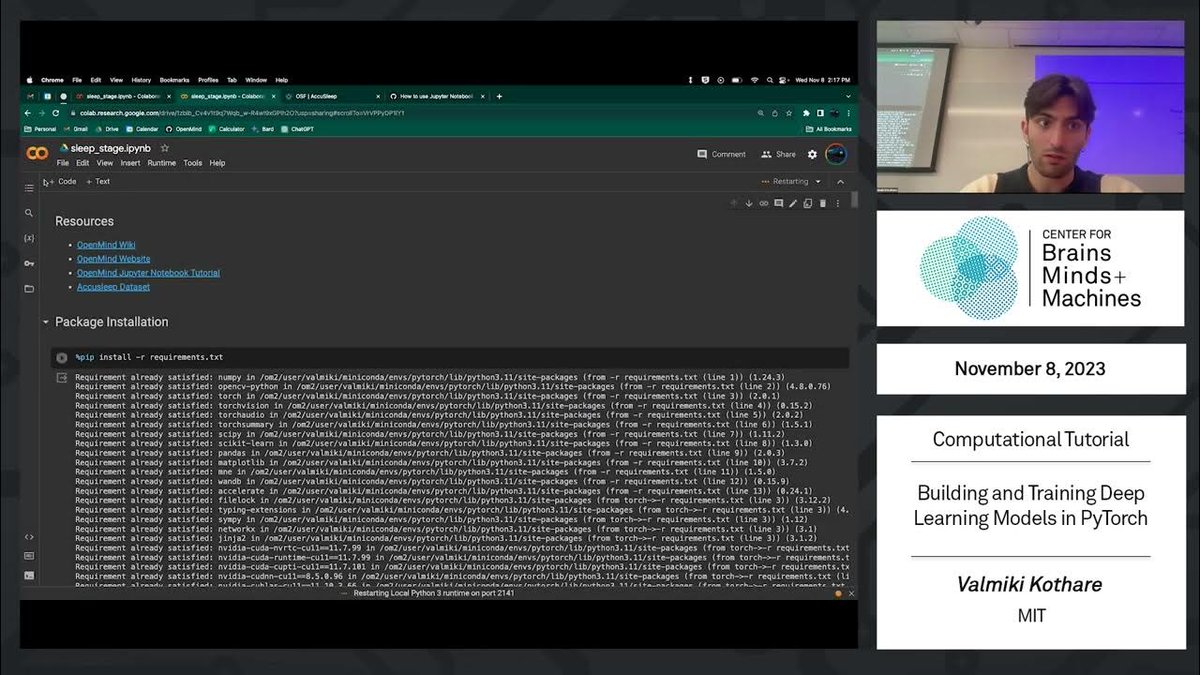Image resolution: width=1200 pixels, height=675 pixels.
Task: Click the Comment button
Action: pyautogui.click(x=721, y=154)
